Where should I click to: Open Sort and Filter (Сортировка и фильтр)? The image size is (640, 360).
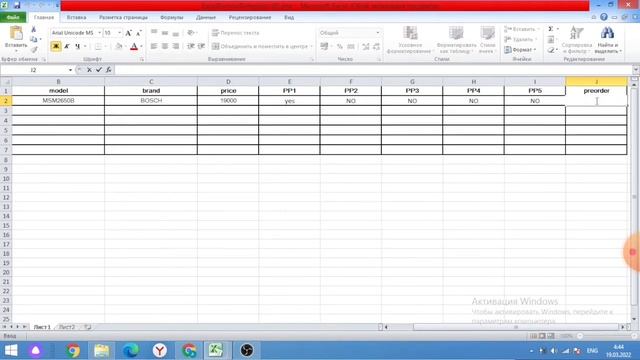[576, 40]
